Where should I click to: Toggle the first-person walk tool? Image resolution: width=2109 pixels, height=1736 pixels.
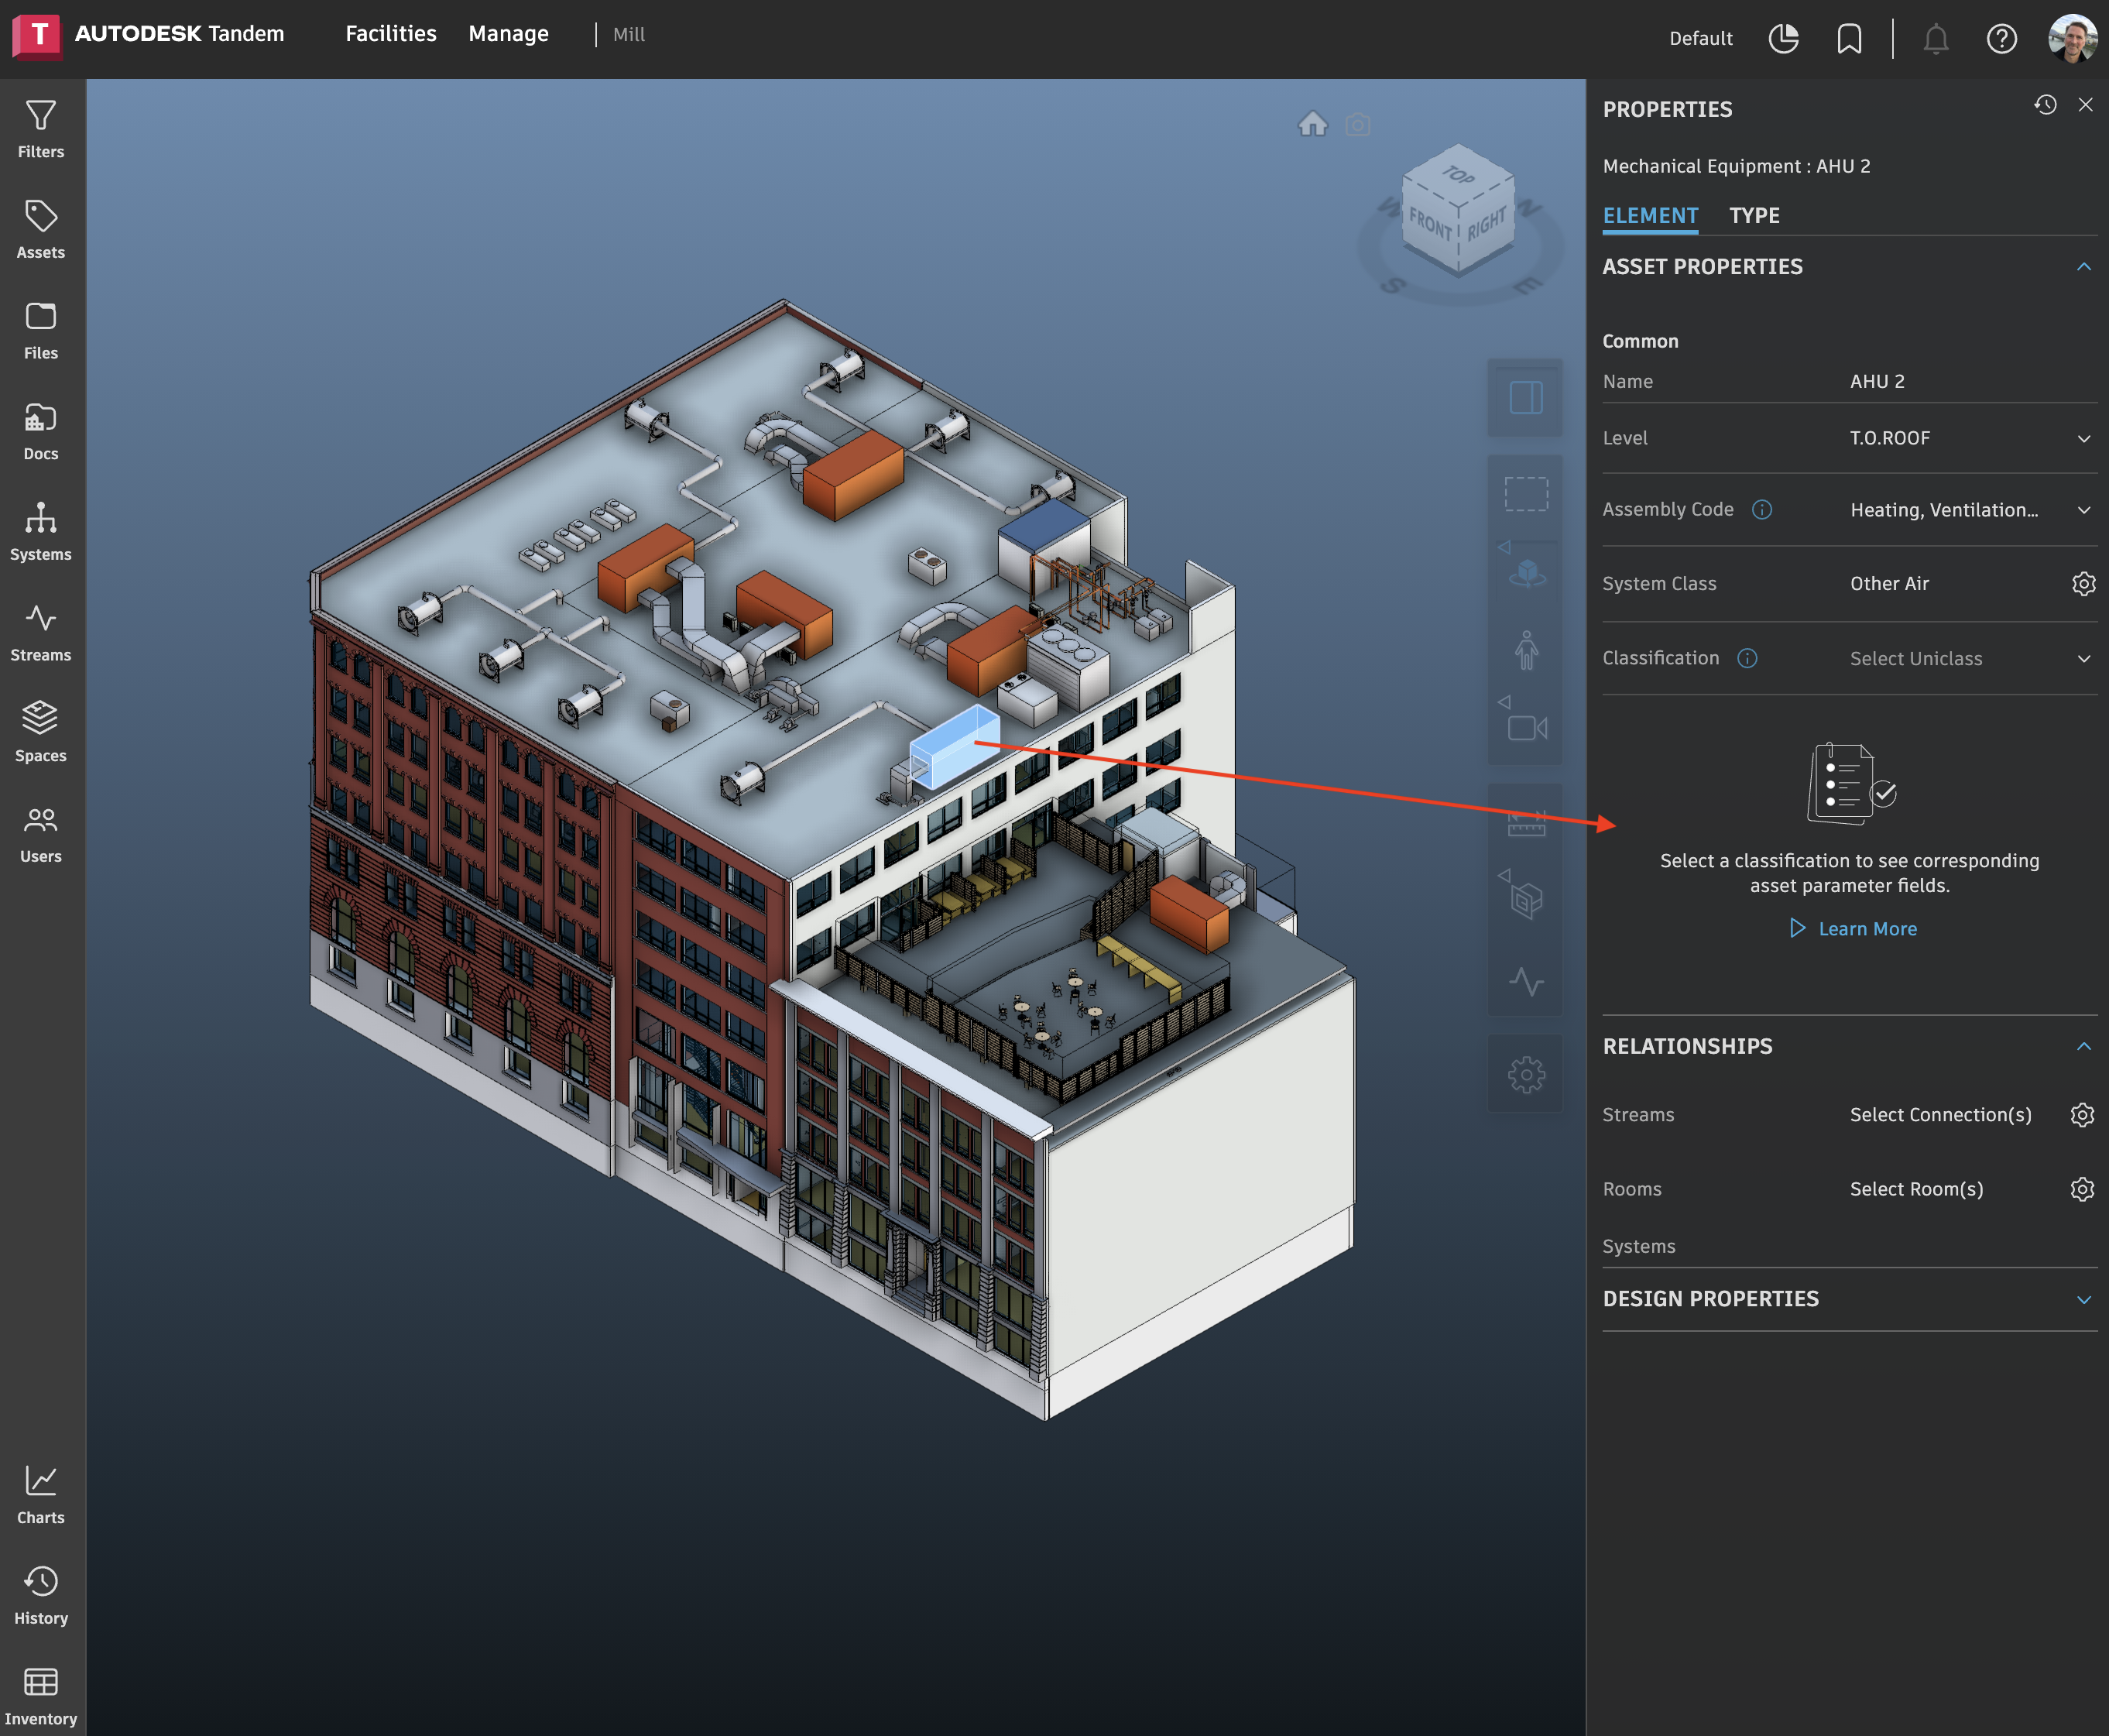point(1525,650)
